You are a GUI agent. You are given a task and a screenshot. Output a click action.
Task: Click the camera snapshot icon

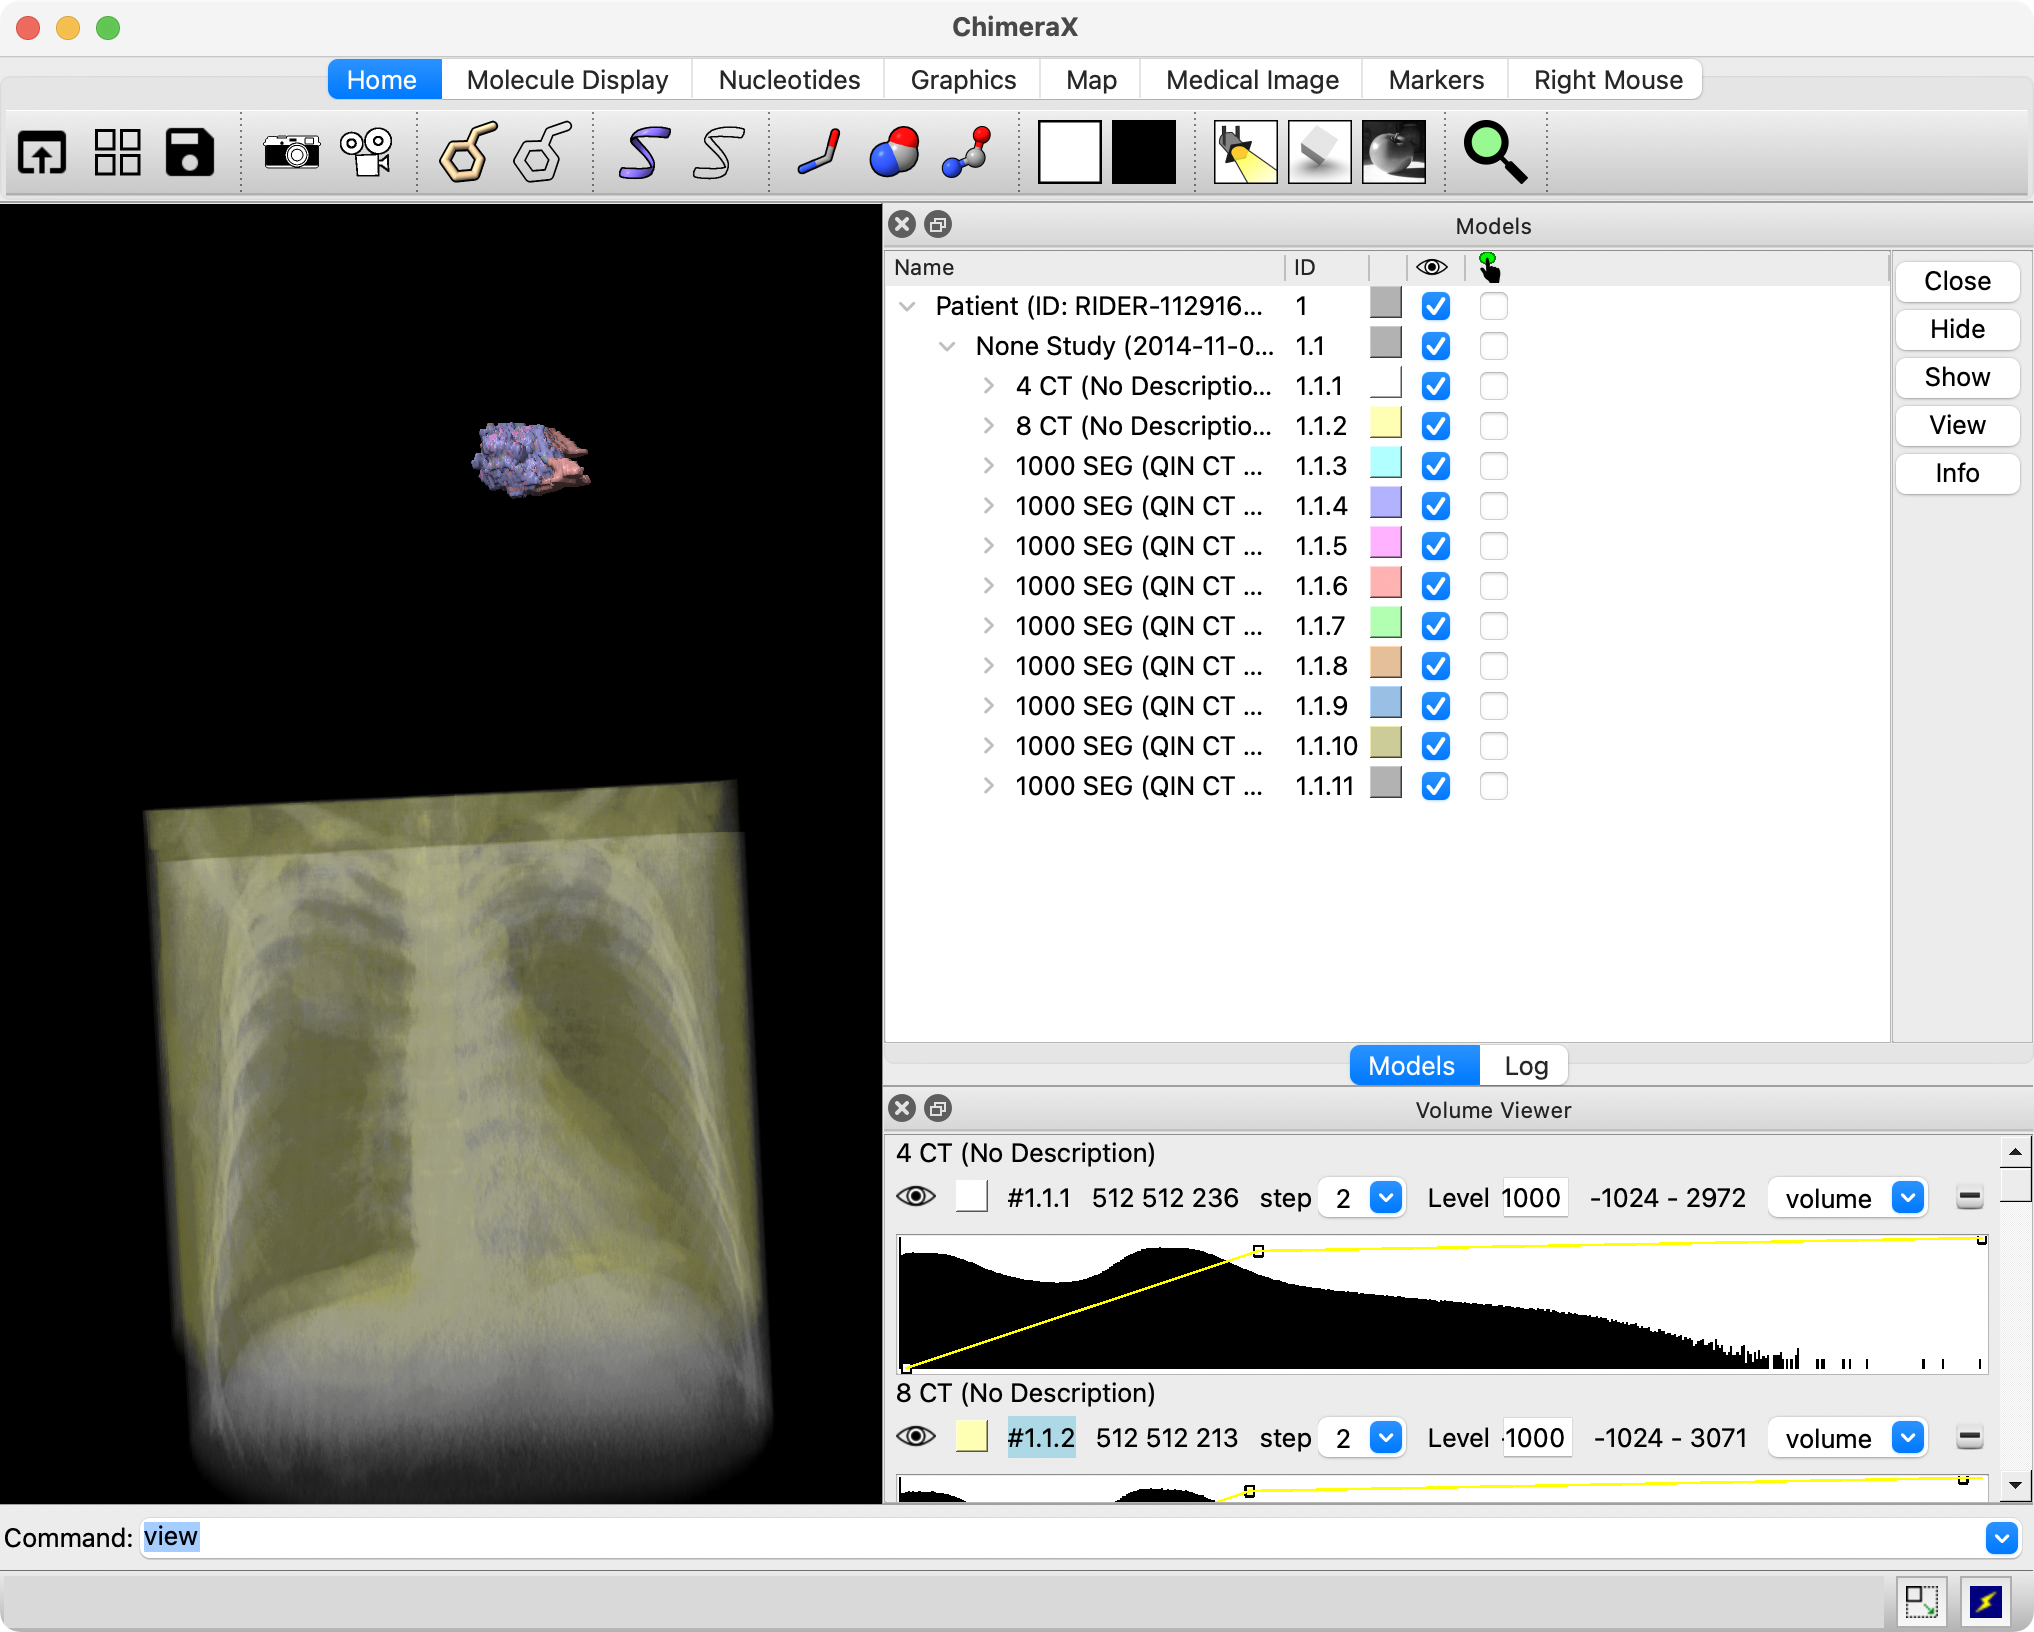coord(291,152)
